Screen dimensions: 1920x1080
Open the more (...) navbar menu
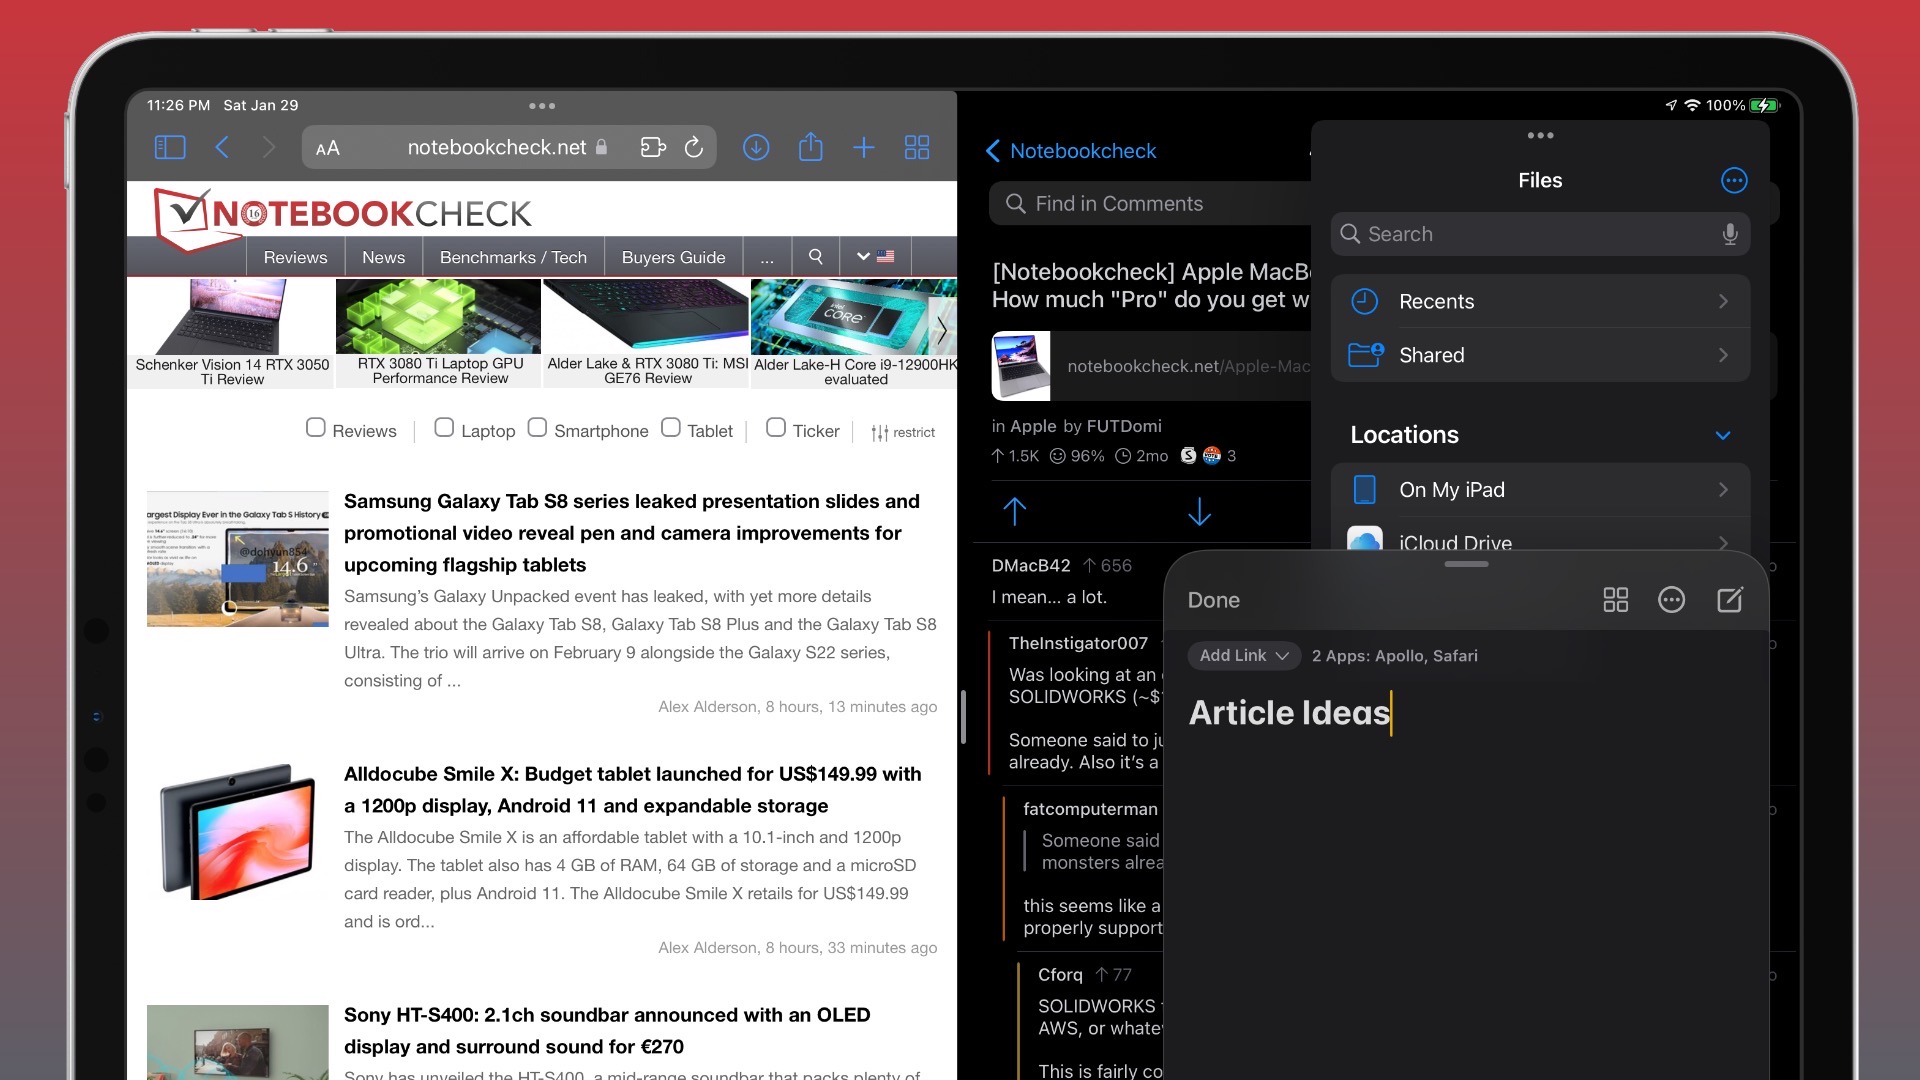767,258
